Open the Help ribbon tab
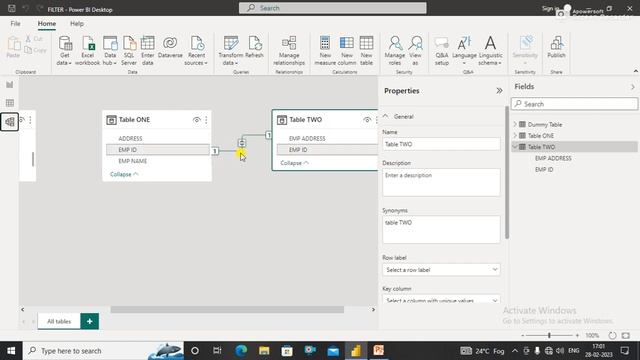The width and height of the screenshot is (640, 360). (x=77, y=24)
